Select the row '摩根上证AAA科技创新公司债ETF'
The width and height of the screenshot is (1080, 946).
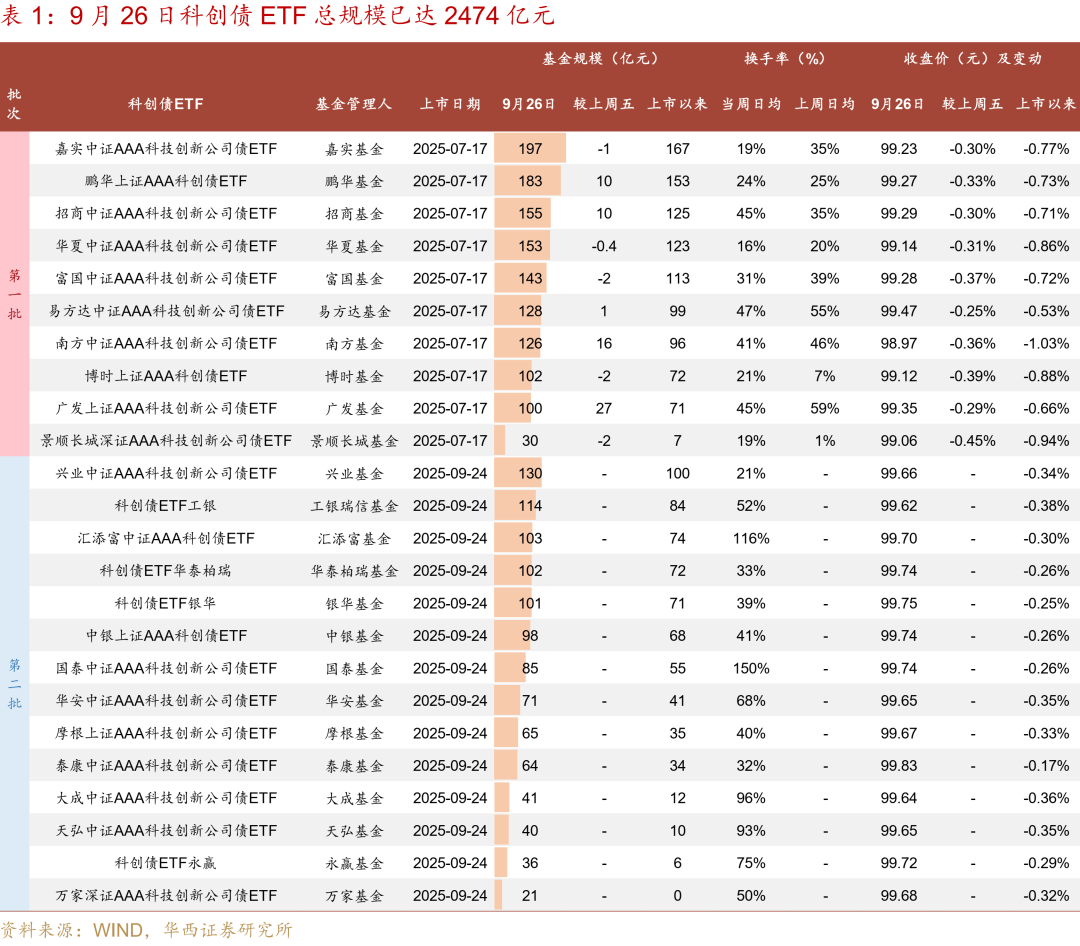(x=554, y=733)
